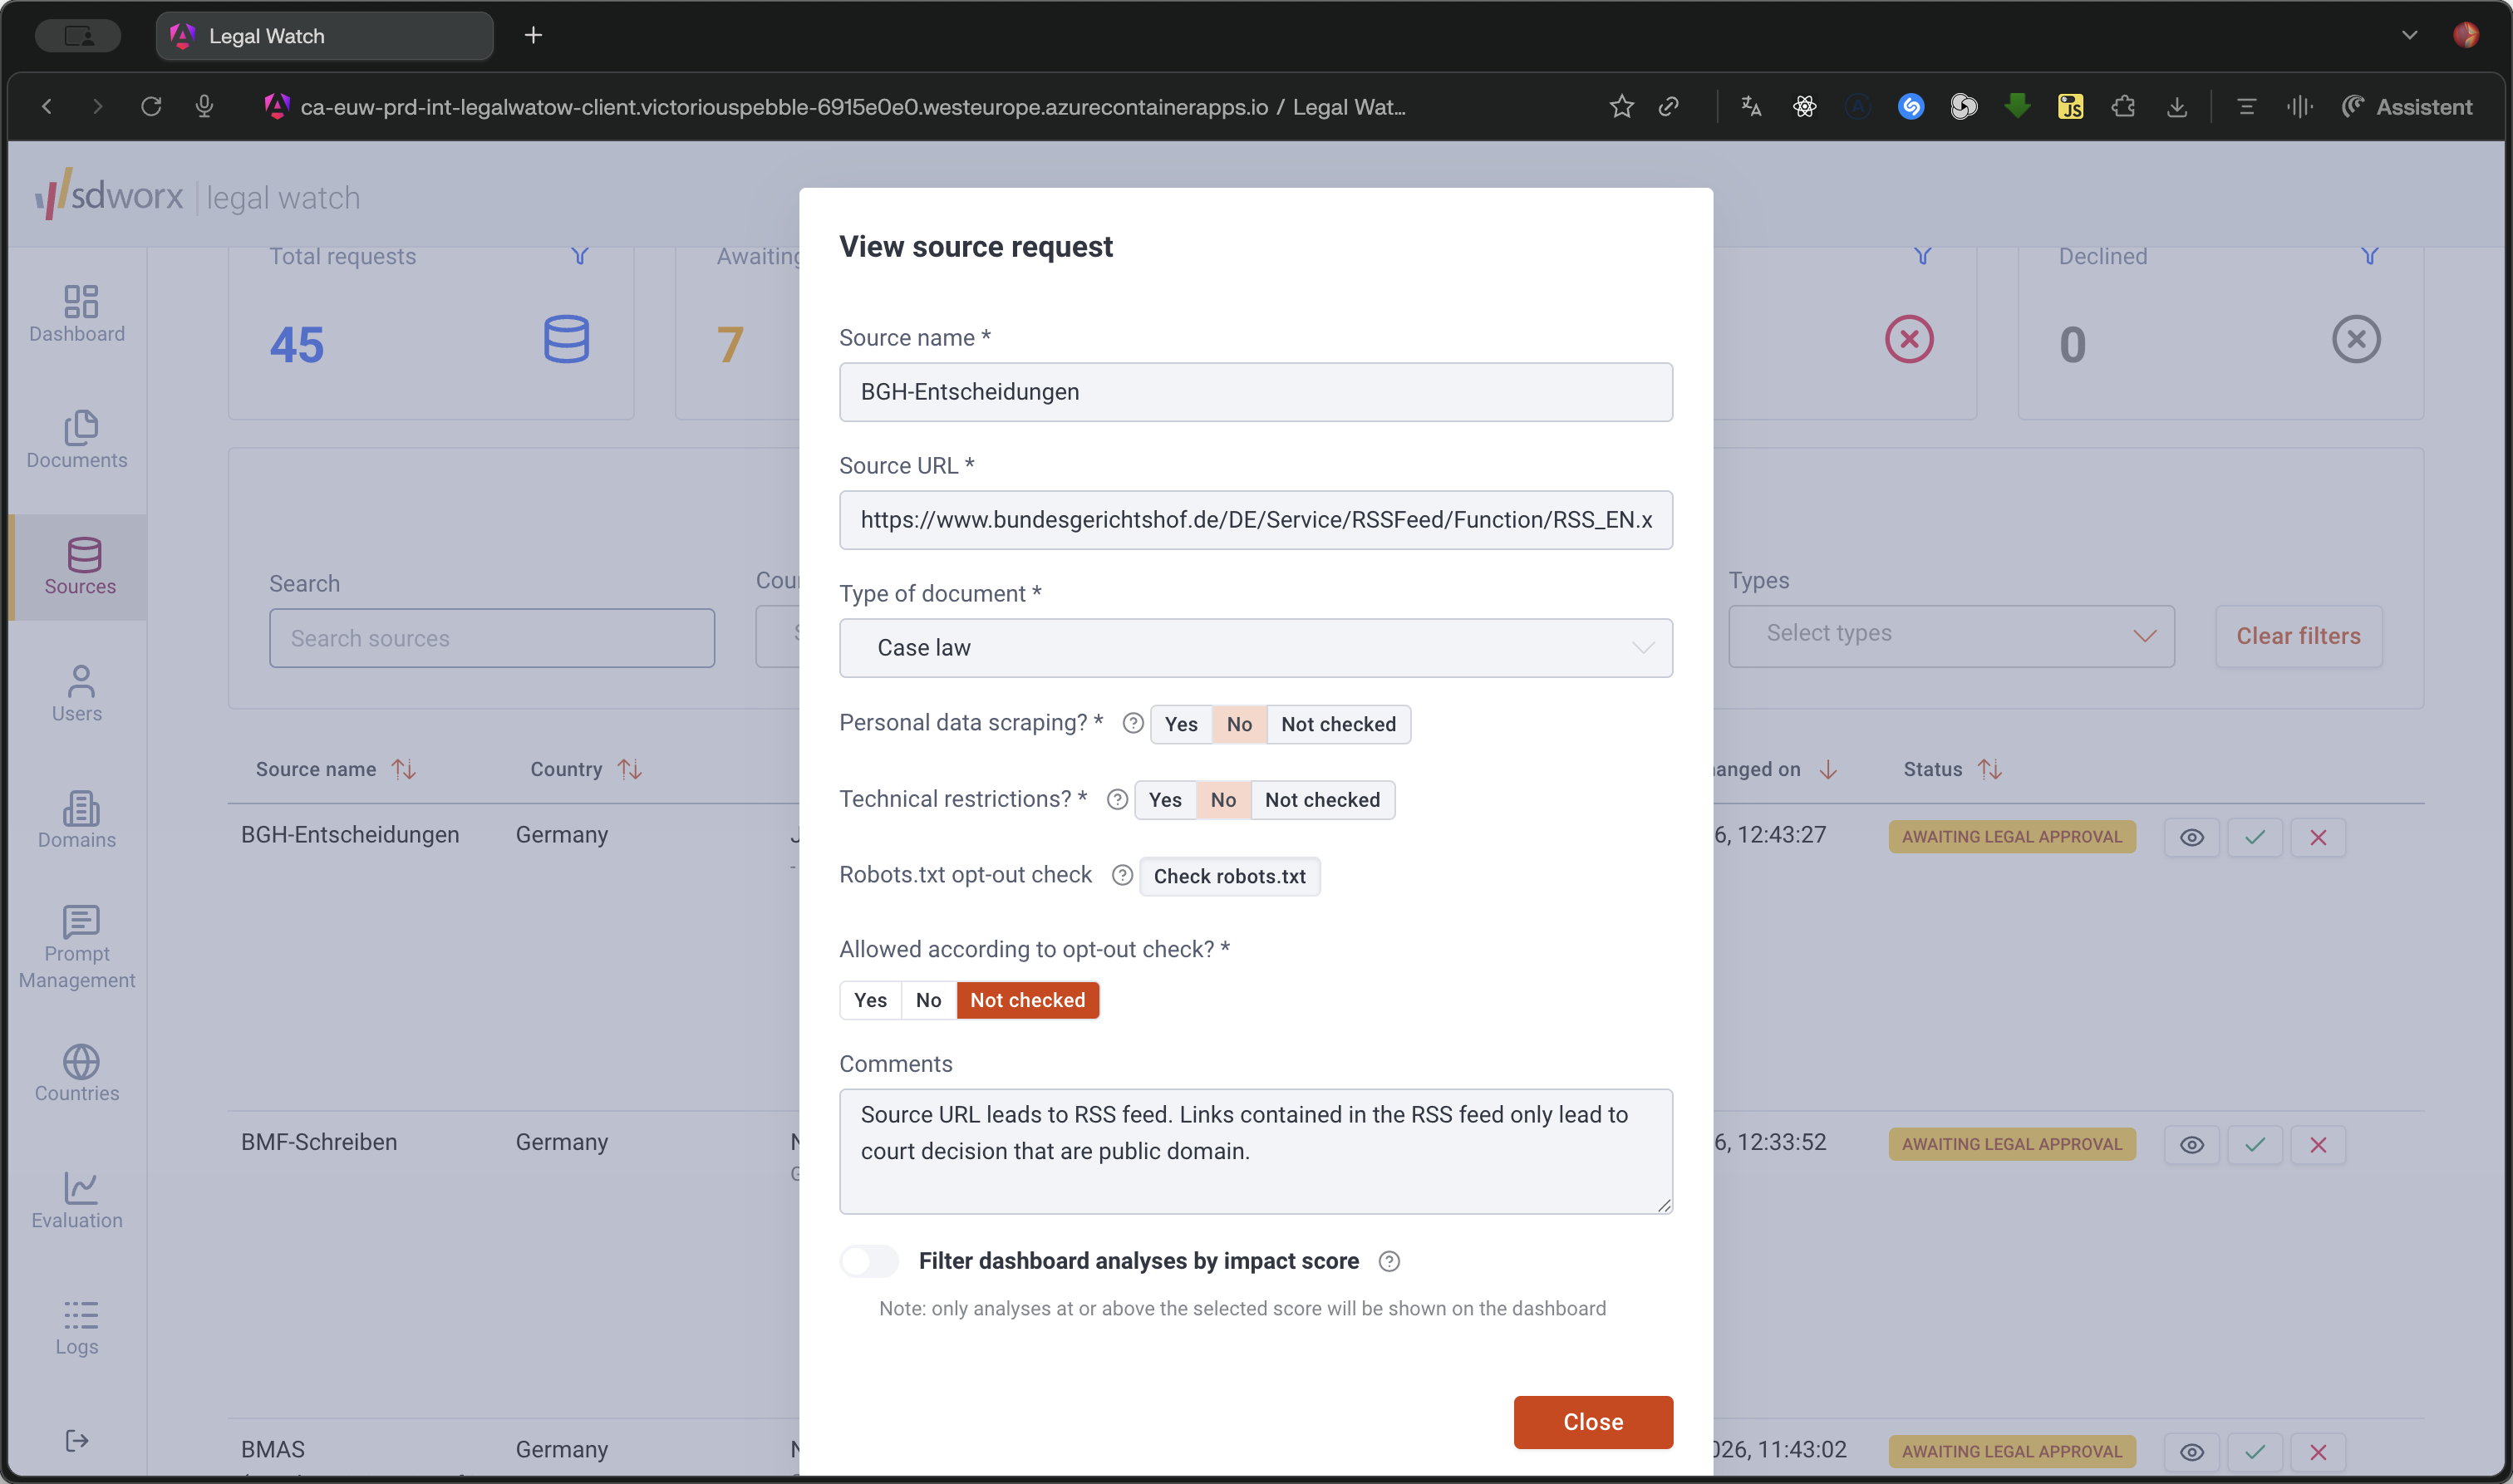Screen dimensions: 2513x1484
Task: Click the green approve checkmark for BGH-Entscheidungen
Action: click(x=2255, y=837)
